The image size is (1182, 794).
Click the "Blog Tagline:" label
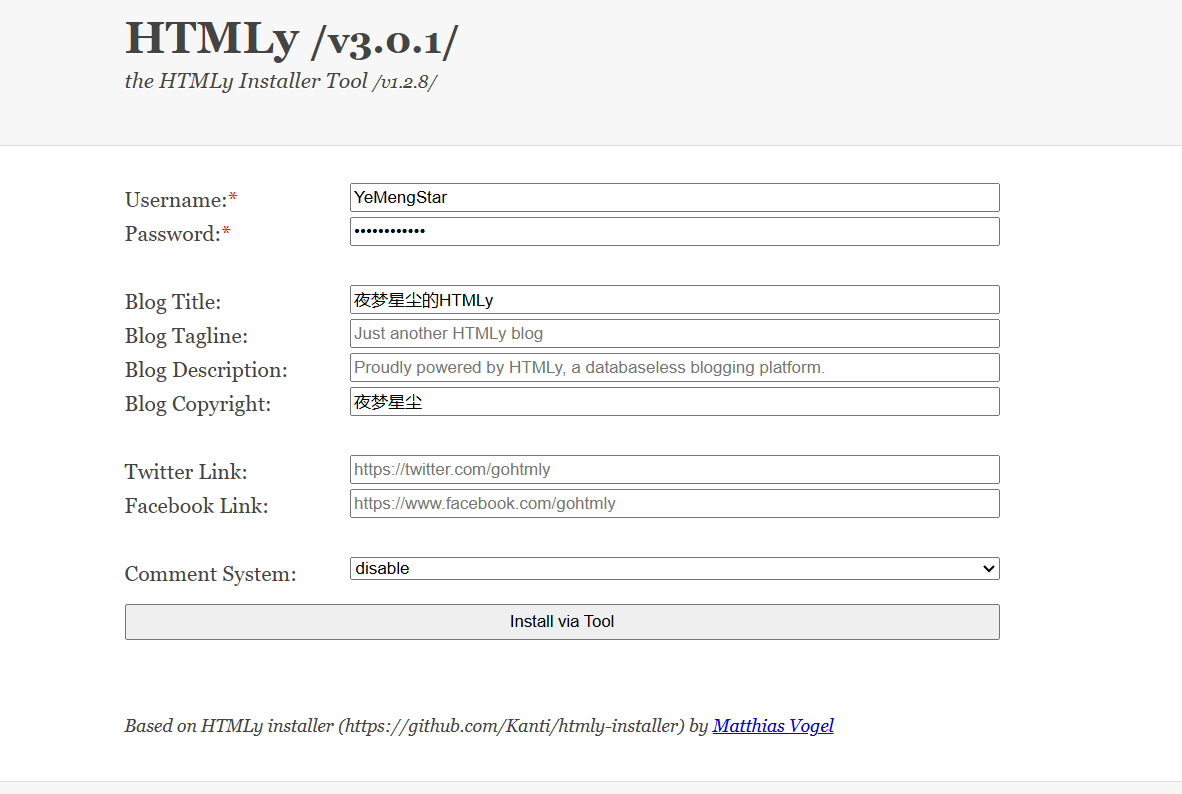coord(186,336)
